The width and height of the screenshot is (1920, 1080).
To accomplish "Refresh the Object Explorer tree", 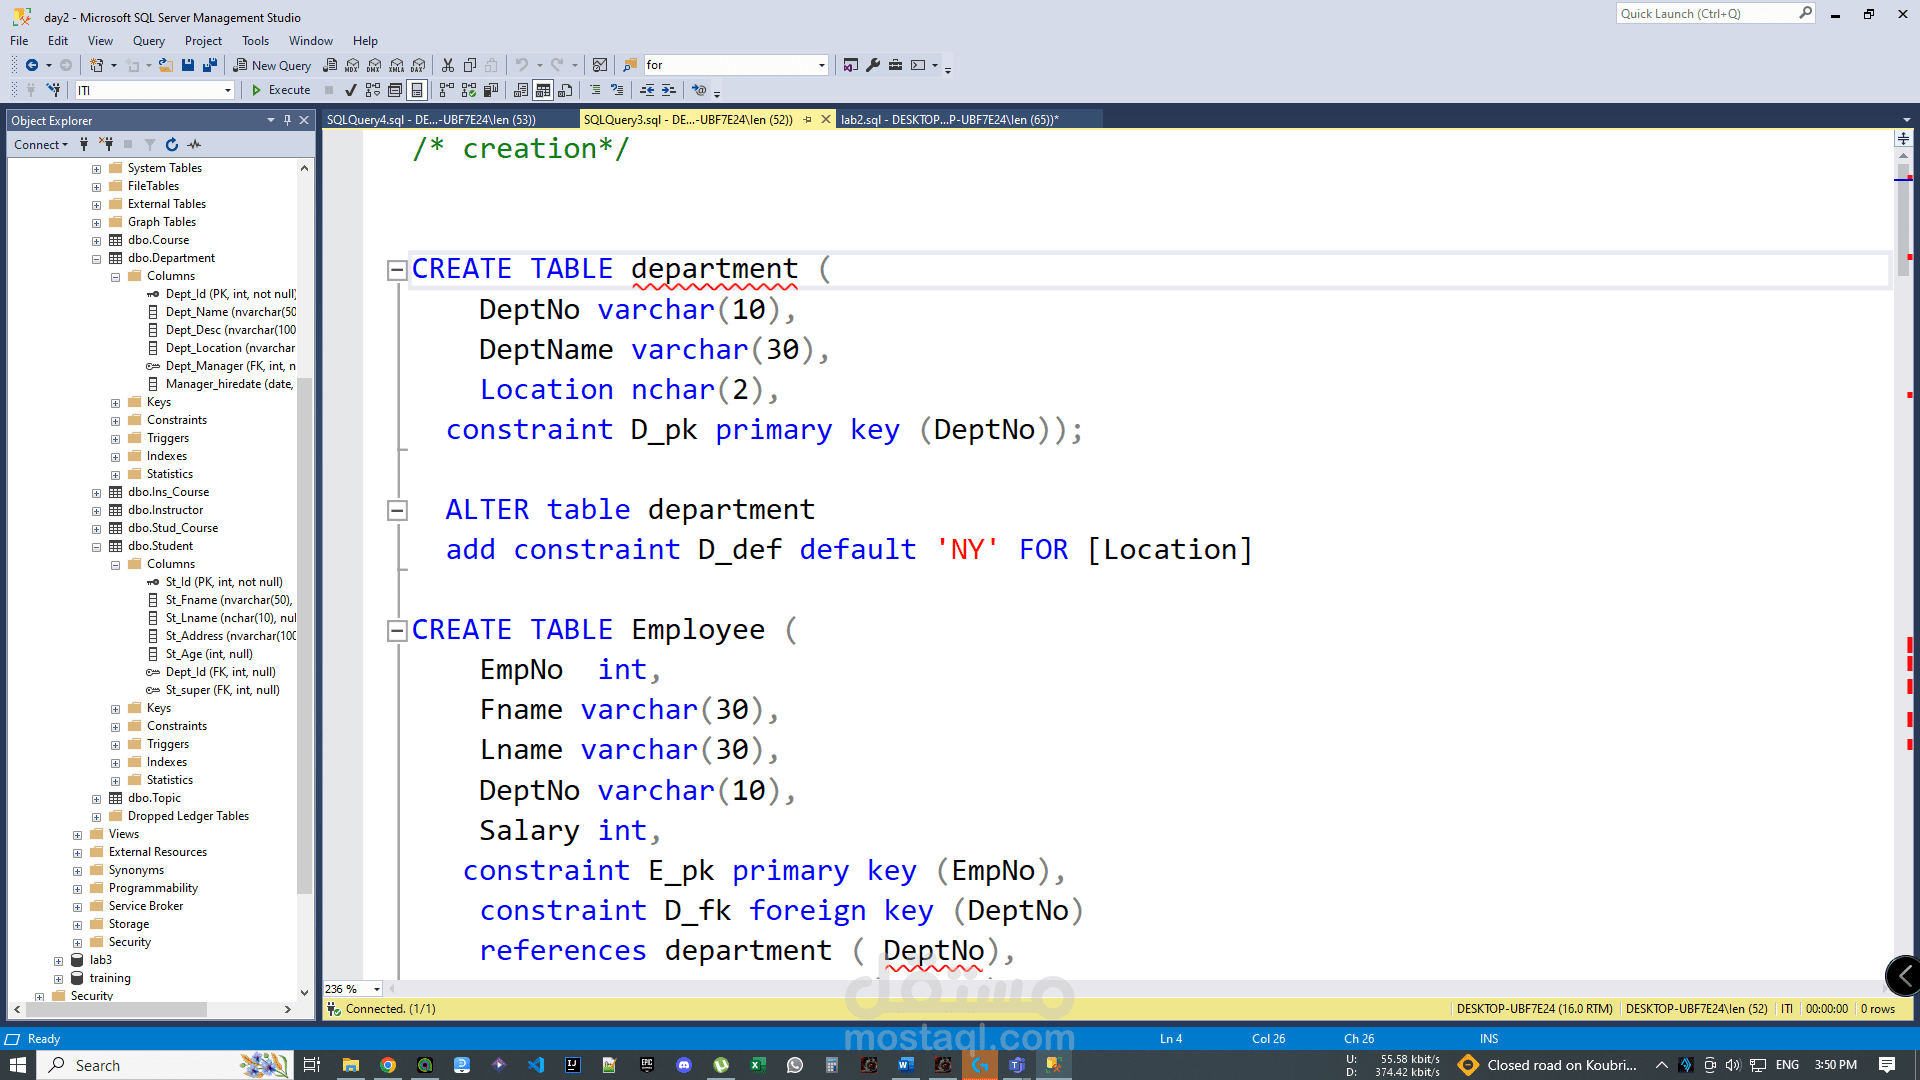I will 172,145.
